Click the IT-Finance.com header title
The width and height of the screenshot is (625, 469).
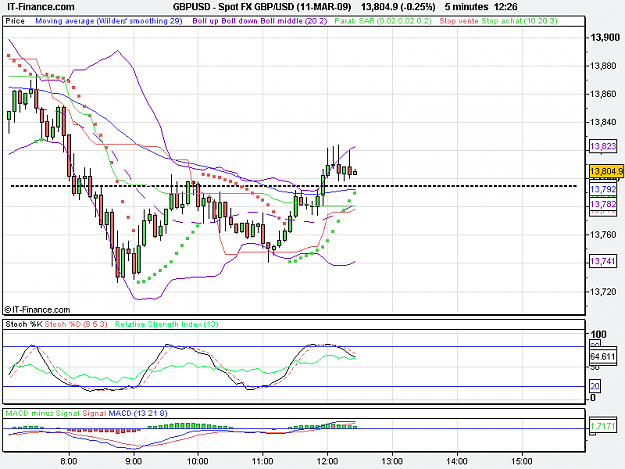[x=41, y=7]
